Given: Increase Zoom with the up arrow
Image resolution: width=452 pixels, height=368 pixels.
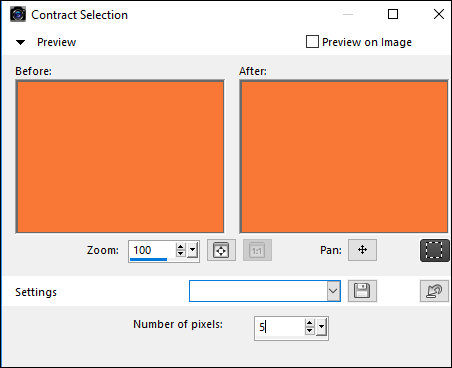Looking at the screenshot, I should 180,247.
